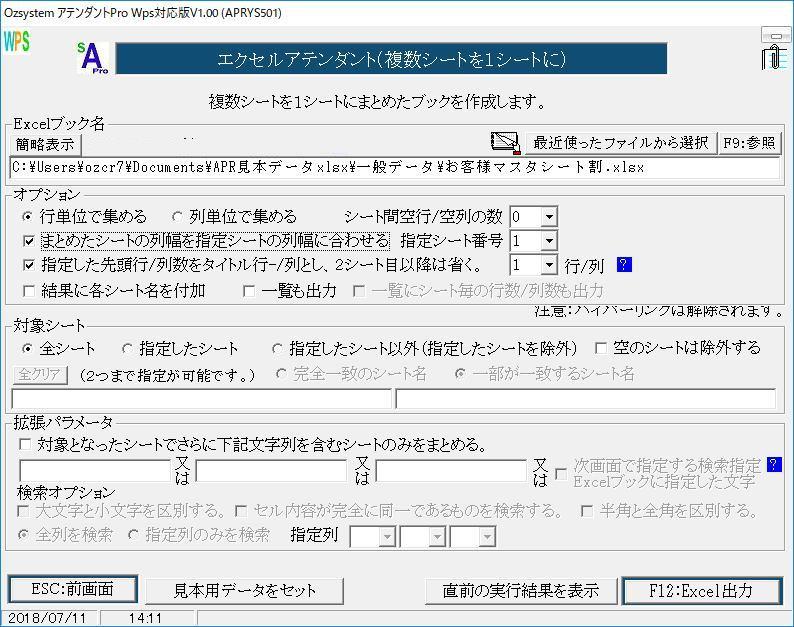Click the paperclip icon at top right

pyautogui.click(x=774, y=59)
